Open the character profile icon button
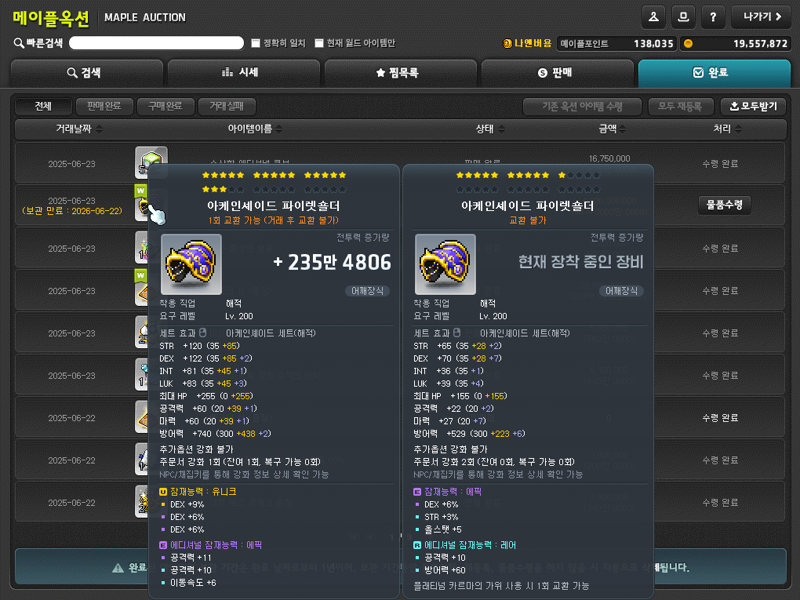 (653, 17)
